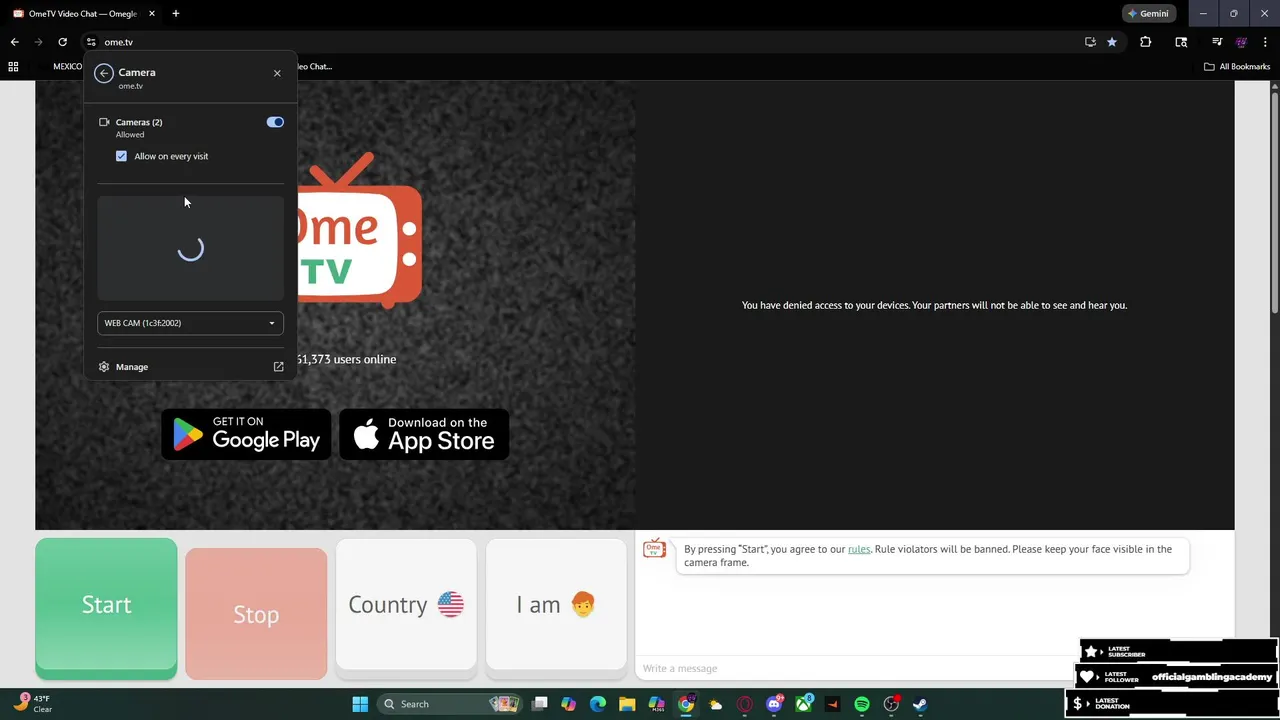
Task: Click the taskbar Search box
Action: (x=450, y=704)
